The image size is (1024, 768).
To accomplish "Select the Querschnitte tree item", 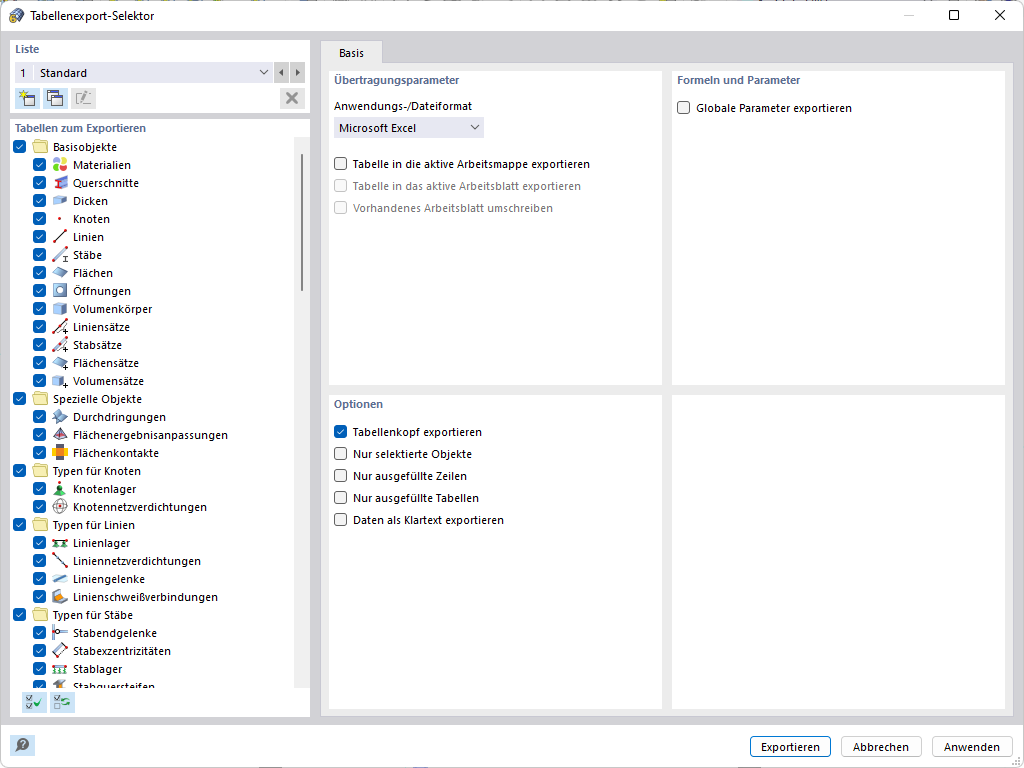I will (105, 183).
